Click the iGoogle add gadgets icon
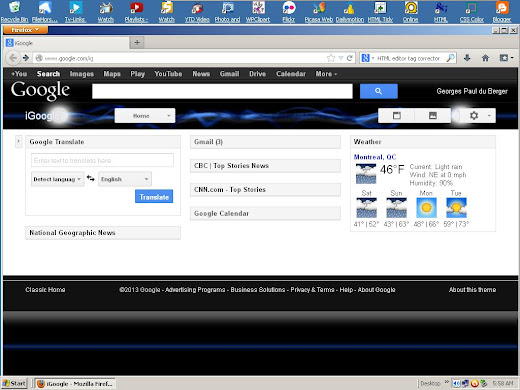Viewport: 520px width, 390px height. [x=397, y=116]
